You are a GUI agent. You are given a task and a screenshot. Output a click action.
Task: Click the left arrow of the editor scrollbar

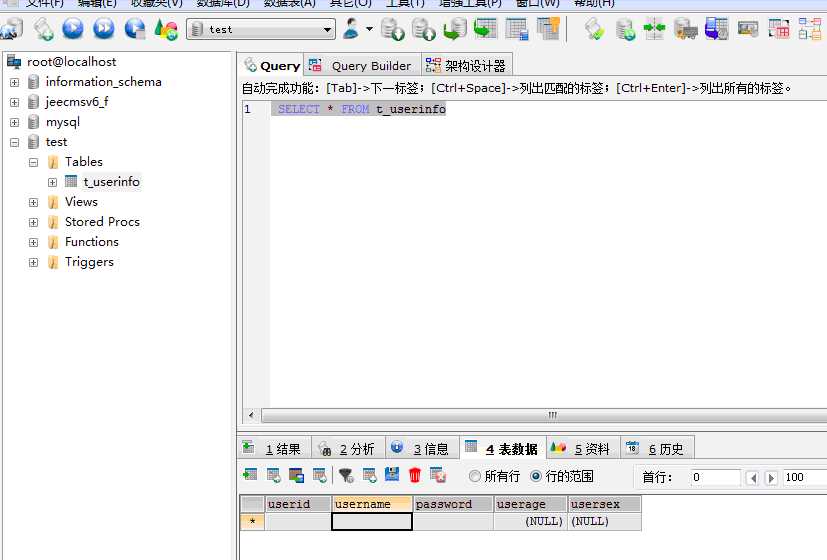(251, 415)
